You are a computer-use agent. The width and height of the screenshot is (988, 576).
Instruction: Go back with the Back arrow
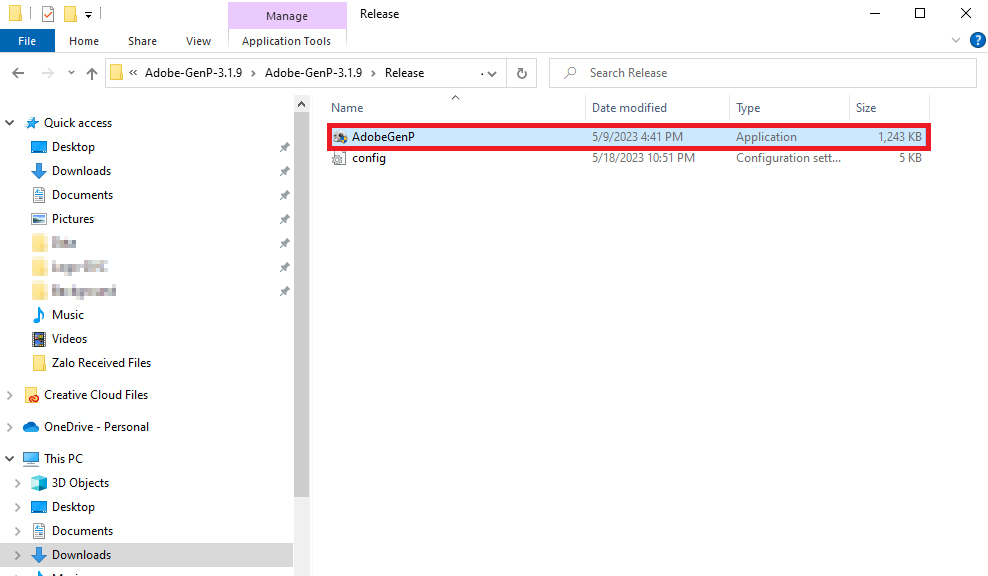click(x=18, y=73)
